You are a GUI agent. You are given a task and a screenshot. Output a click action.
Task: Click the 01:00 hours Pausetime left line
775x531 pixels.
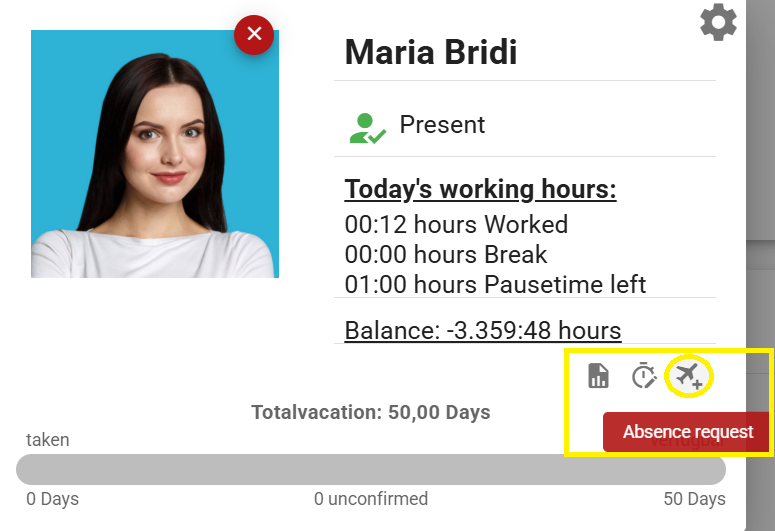click(495, 284)
